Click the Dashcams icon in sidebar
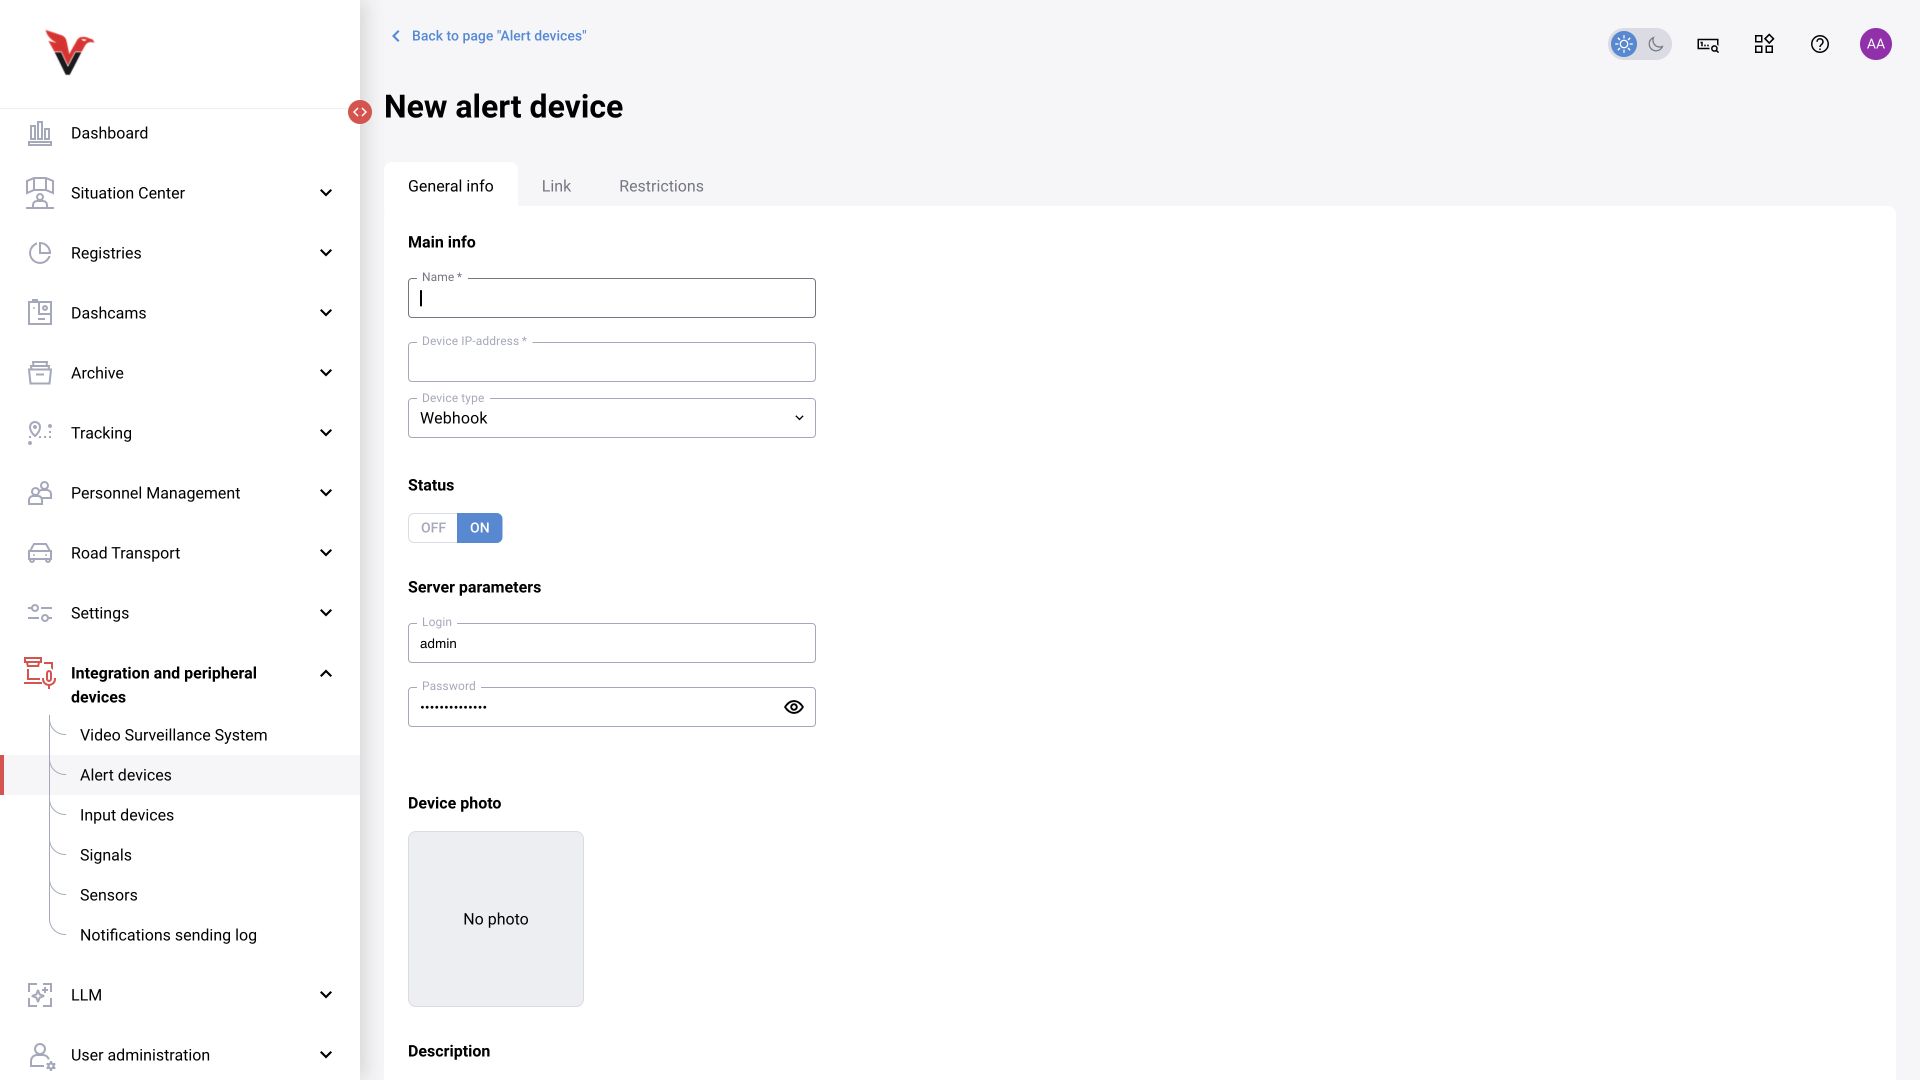Image resolution: width=1920 pixels, height=1080 pixels. [40, 313]
